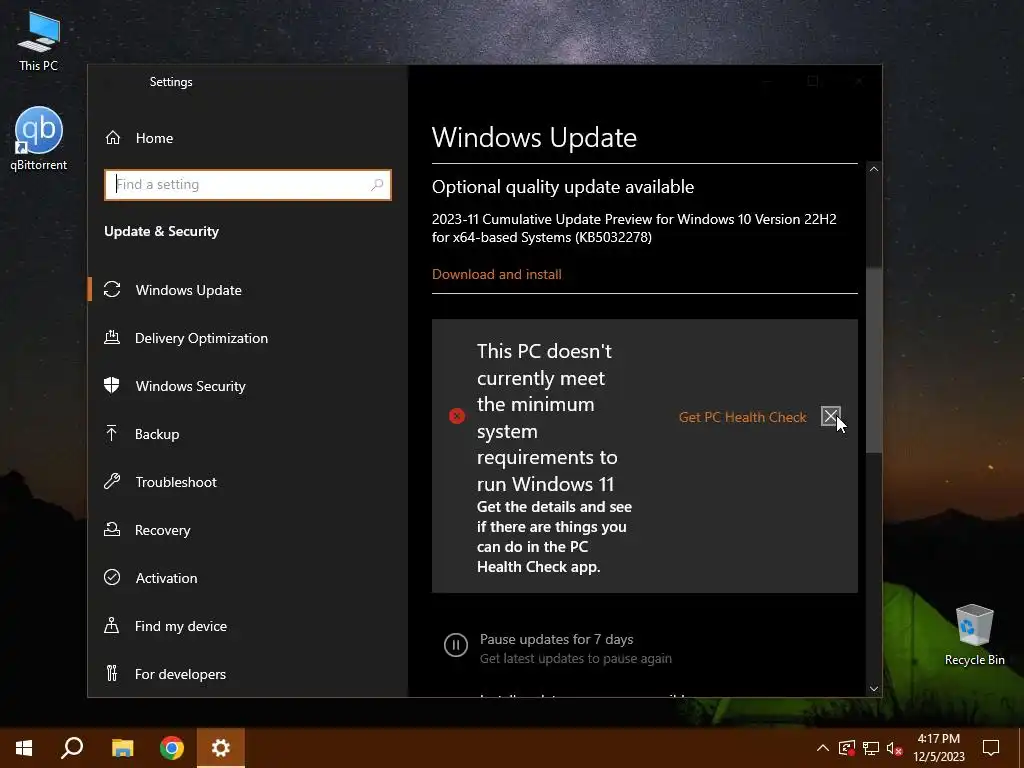Click Pause updates for 7 days
This screenshot has width=1024, height=768.
click(556, 639)
